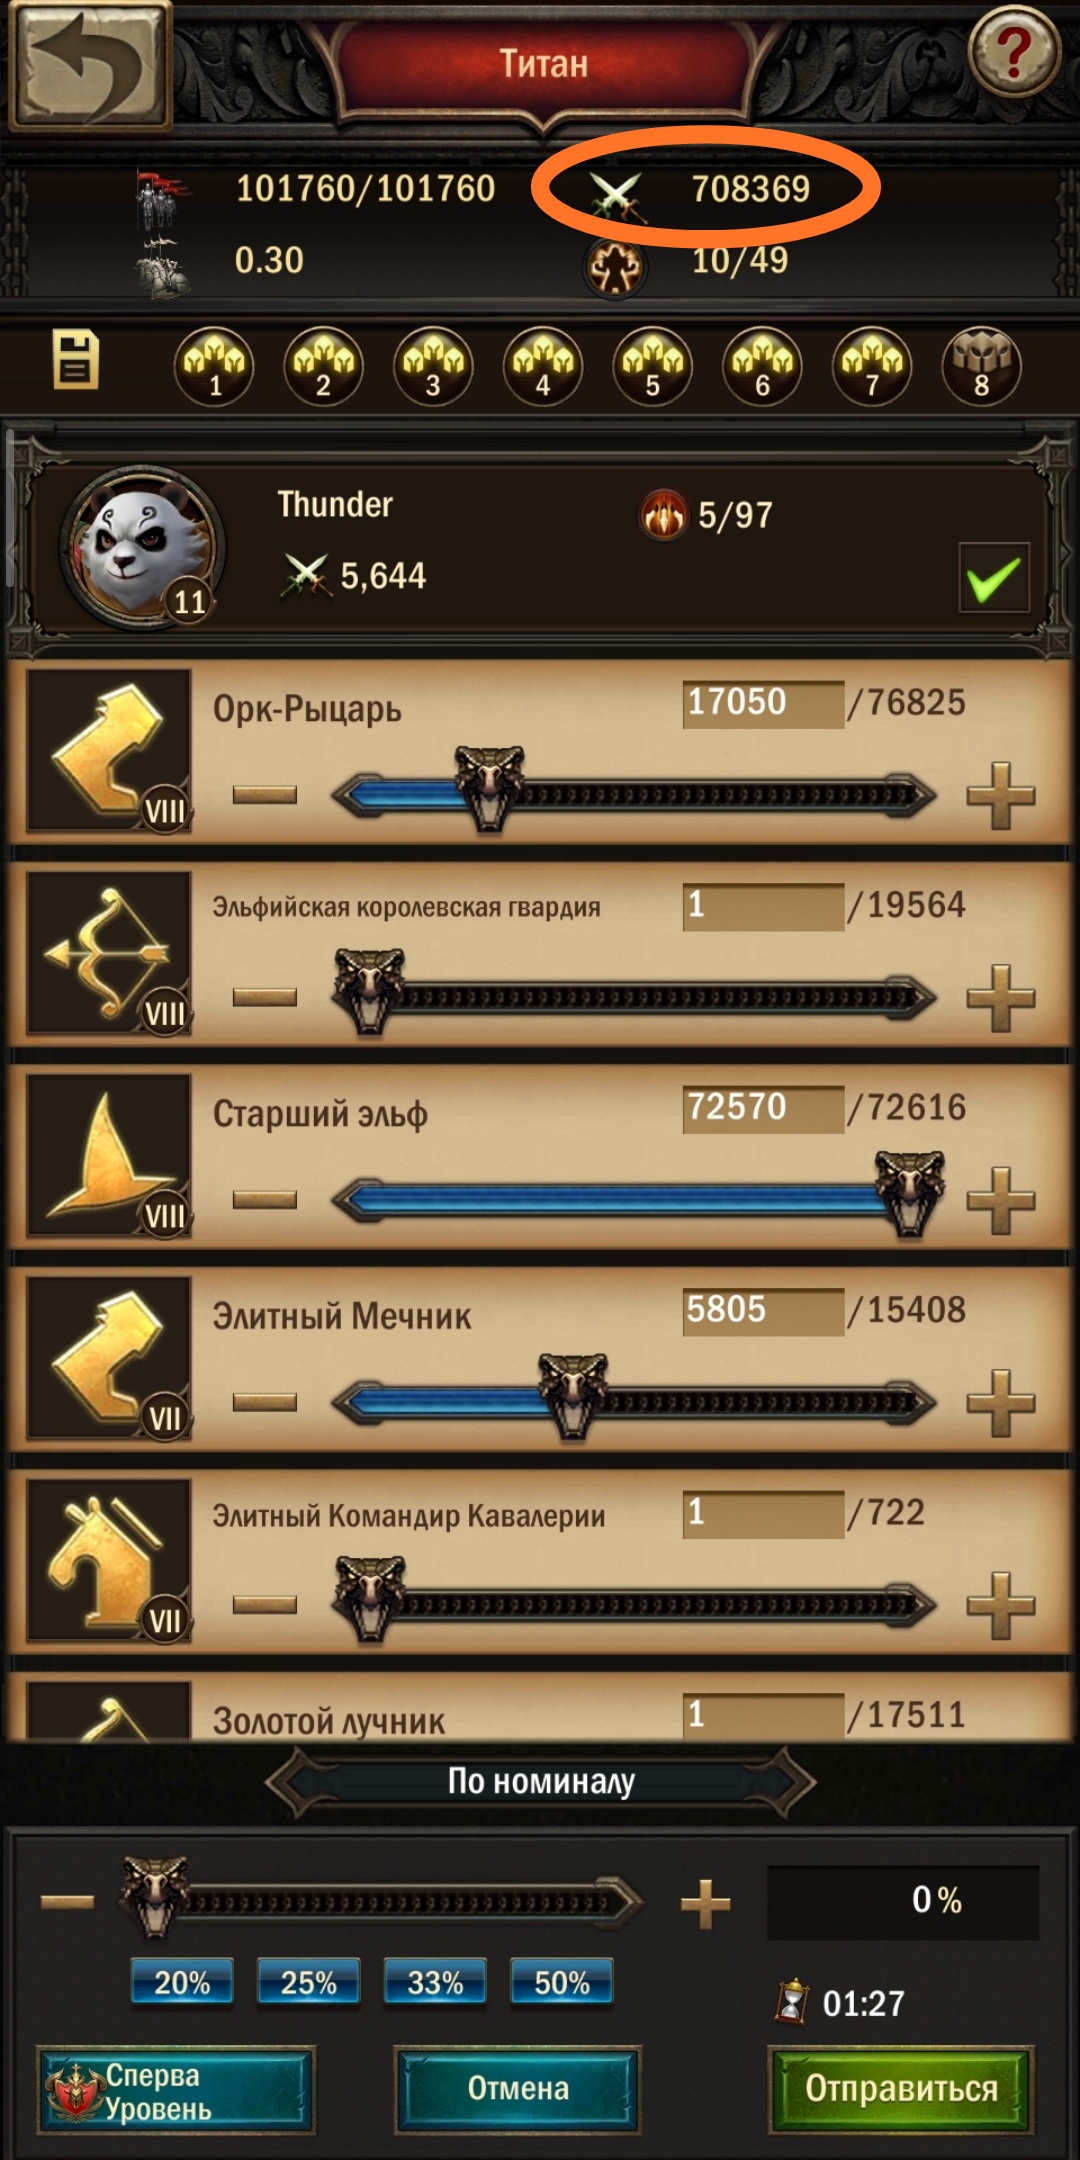This screenshot has width=1080, height=2160.
Task: Click right arrow of По номиналу selector
Action: tap(788, 1782)
